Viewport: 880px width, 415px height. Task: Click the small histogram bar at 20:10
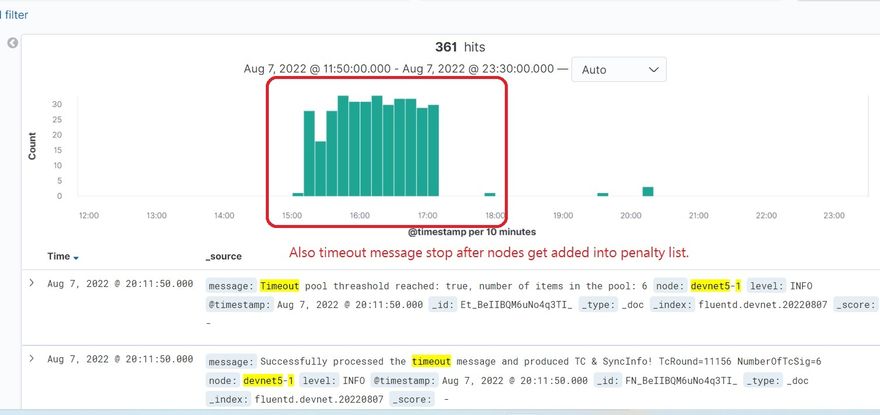pos(648,191)
